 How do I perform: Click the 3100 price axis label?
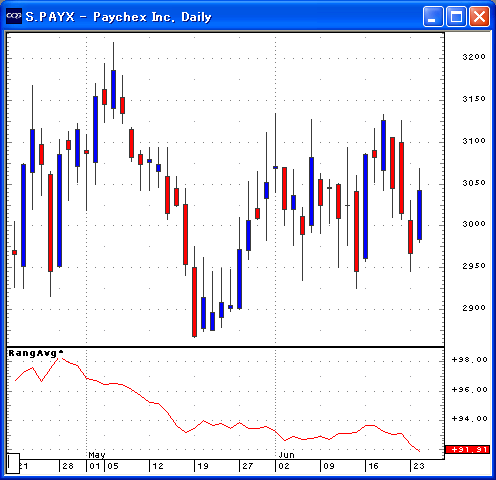[474, 141]
